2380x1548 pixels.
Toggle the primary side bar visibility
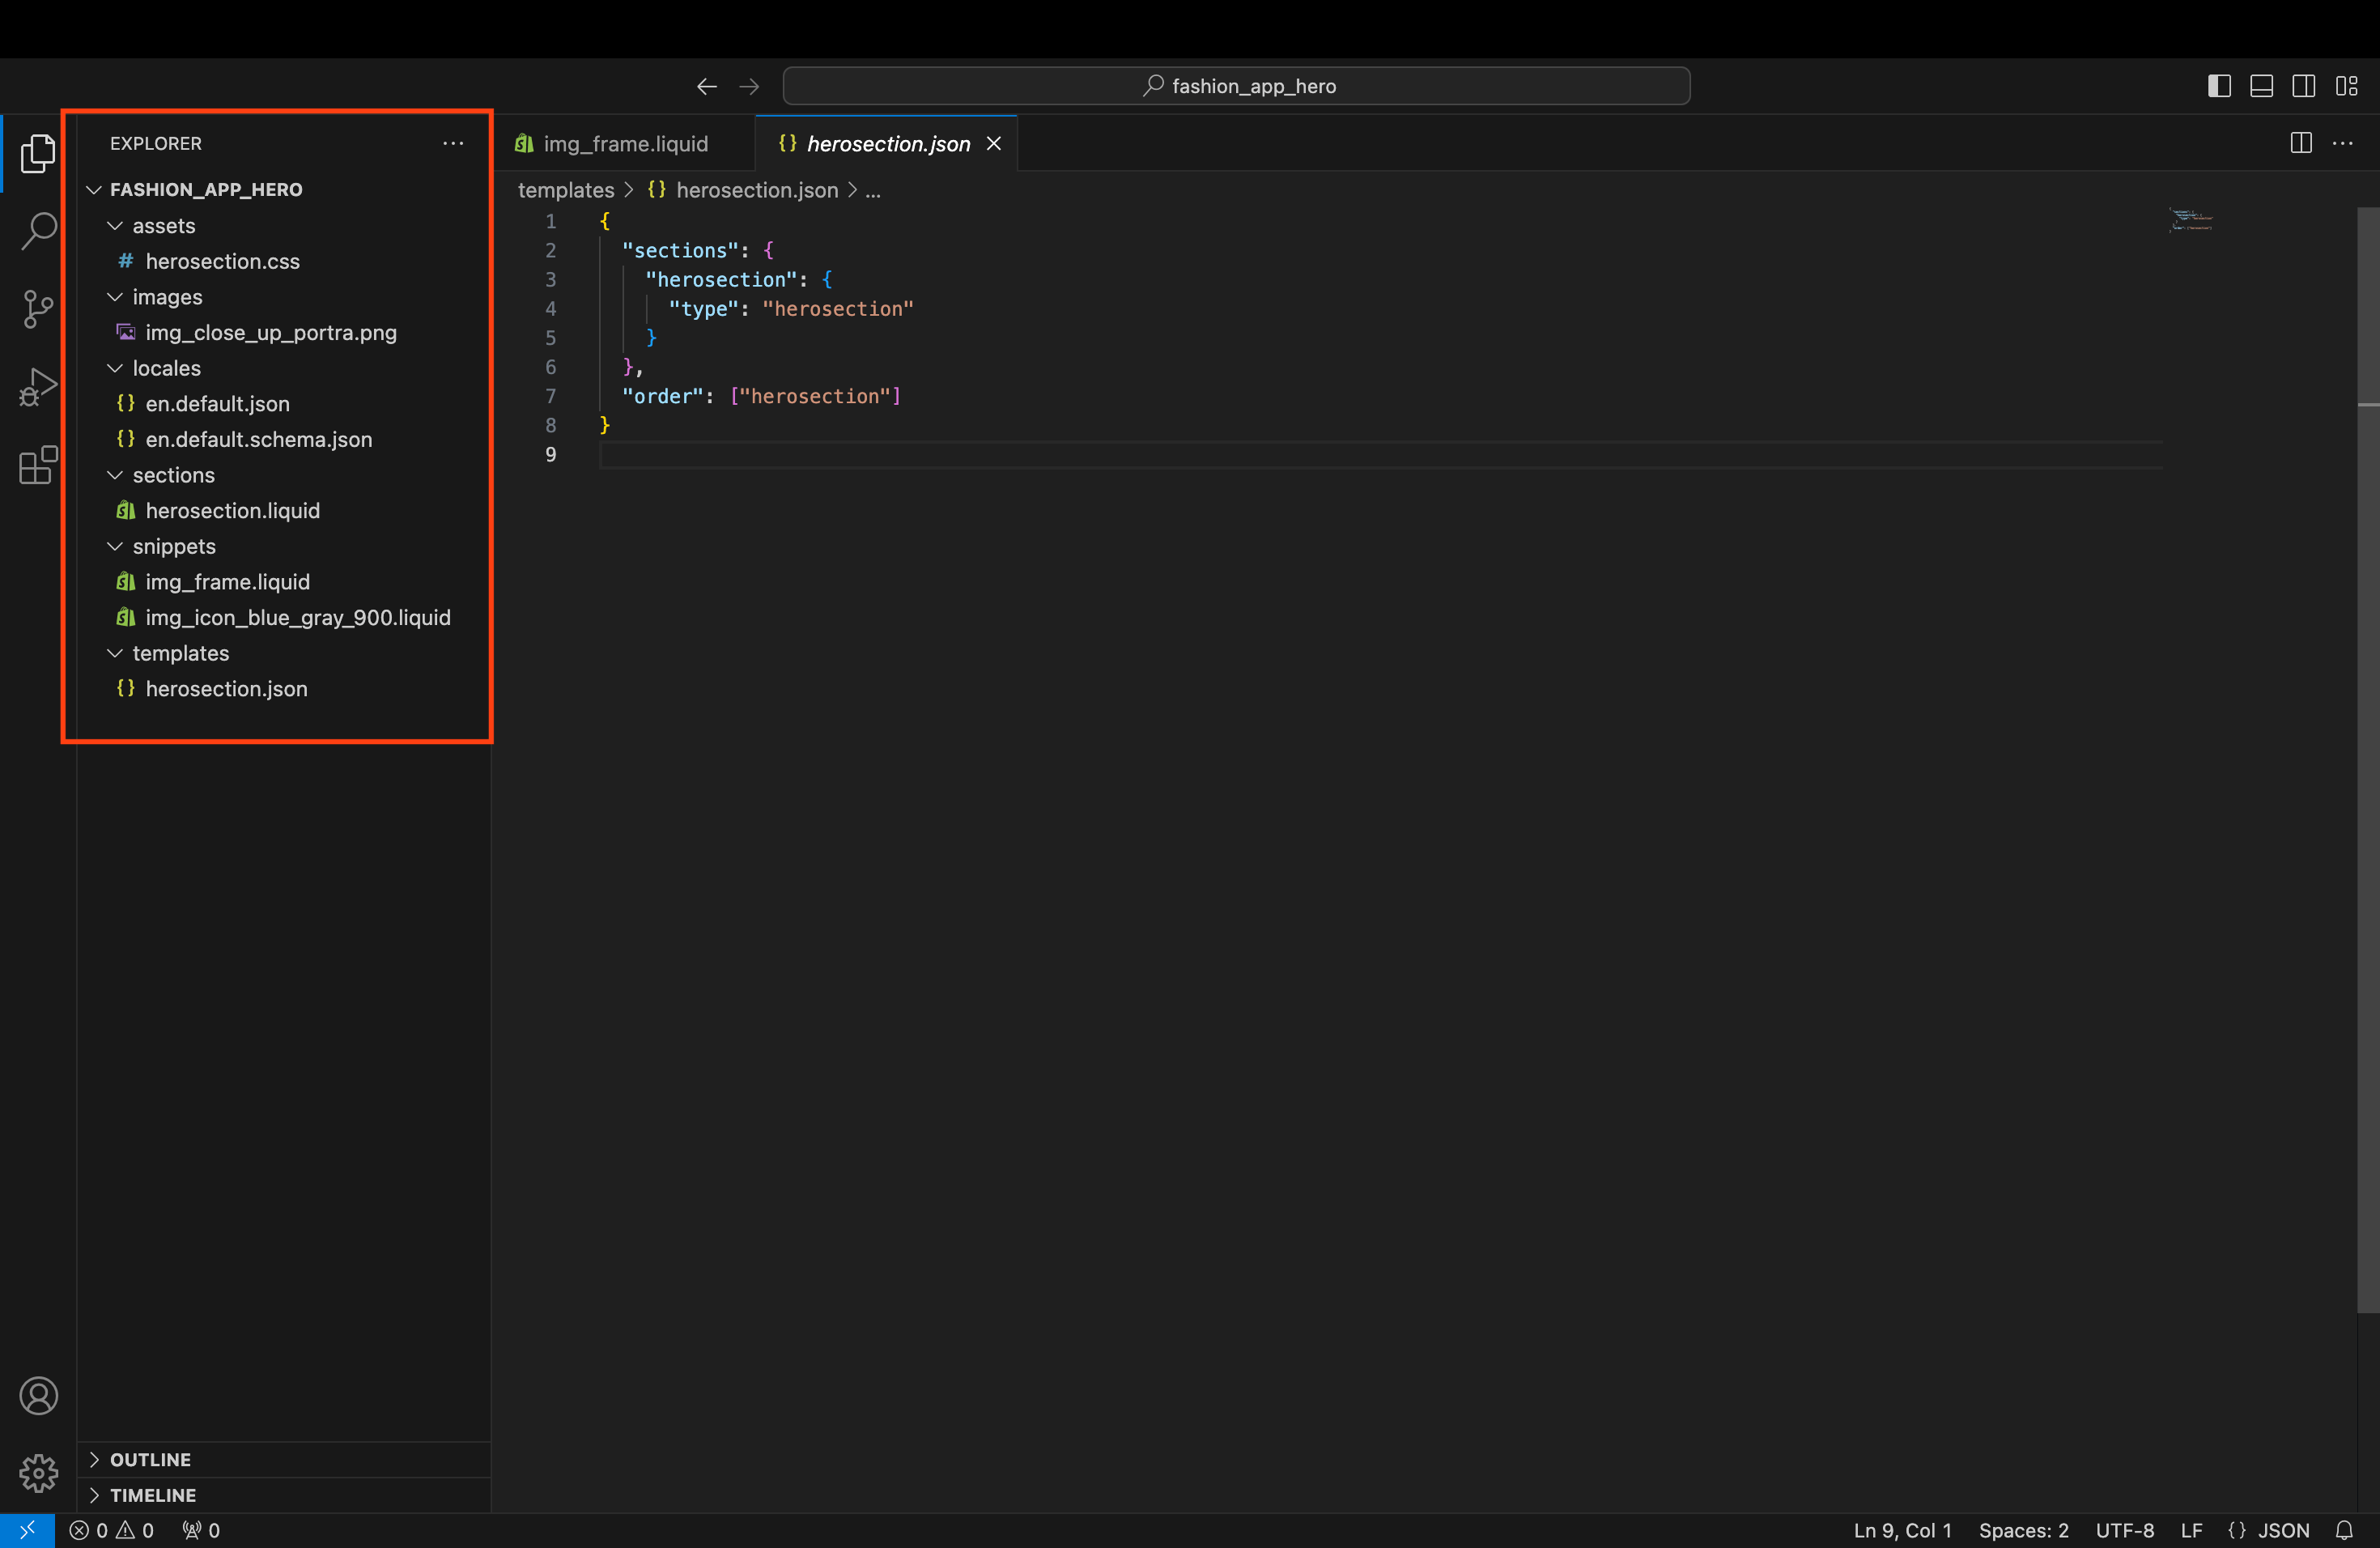tap(2219, 86)
